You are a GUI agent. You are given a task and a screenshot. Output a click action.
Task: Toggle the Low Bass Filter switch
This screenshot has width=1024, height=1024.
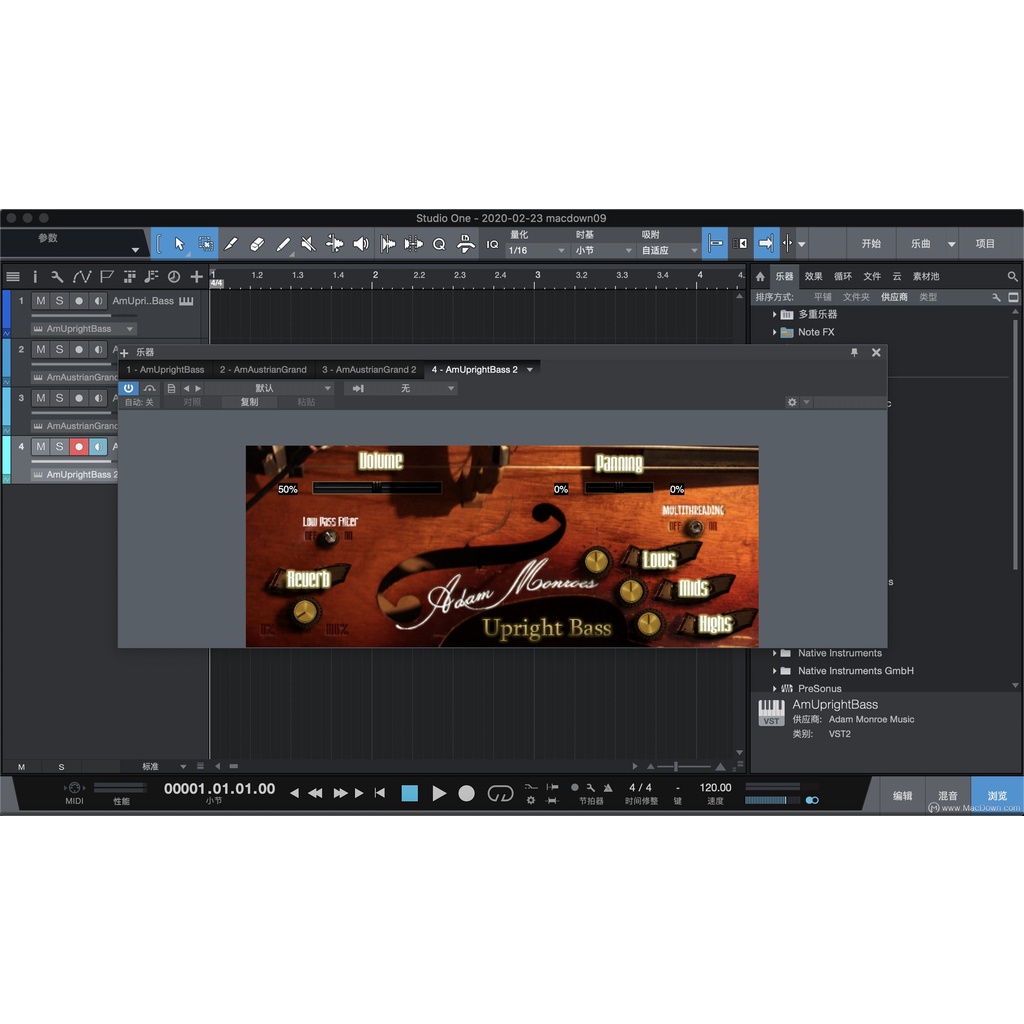coord(330,537)
